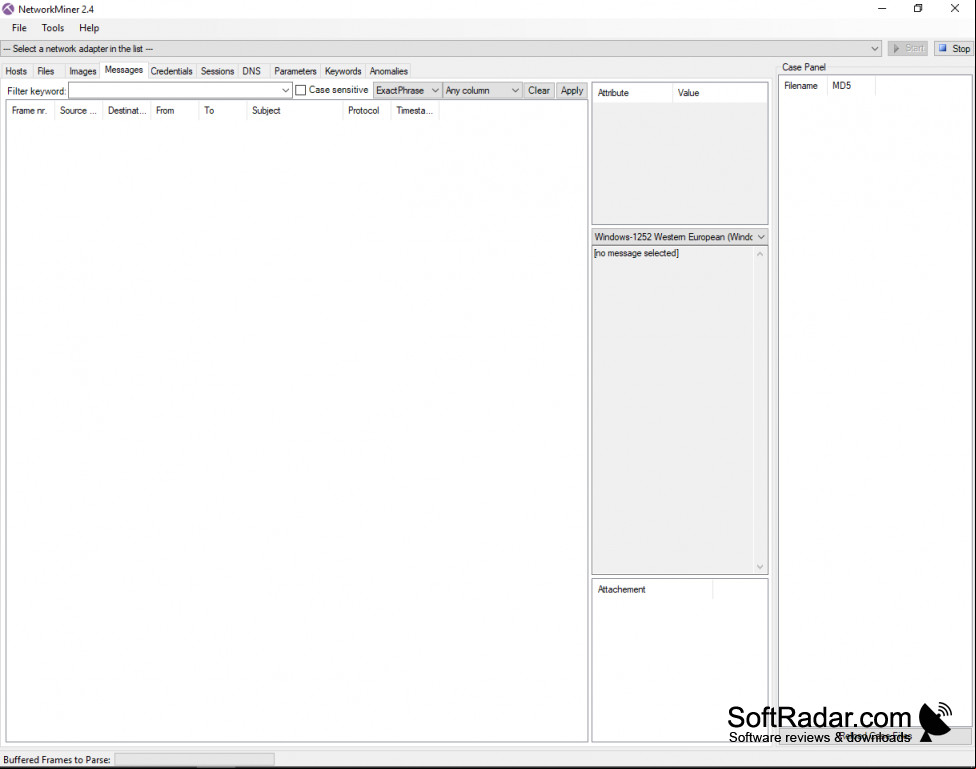Open the ExactPhrase match mode dropdown
The height and width of the screenshot is (769, 976).
407,90
